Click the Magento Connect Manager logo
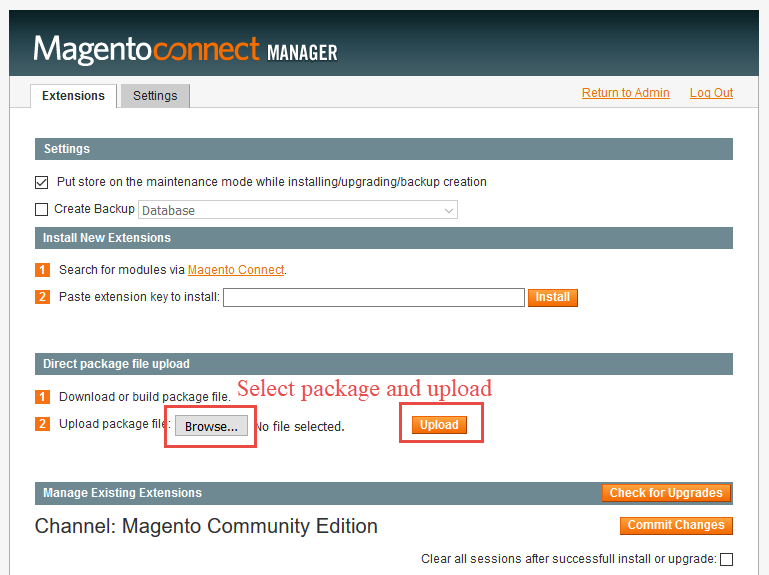Viewport: 769px width, 575px height. click(185, 50)
